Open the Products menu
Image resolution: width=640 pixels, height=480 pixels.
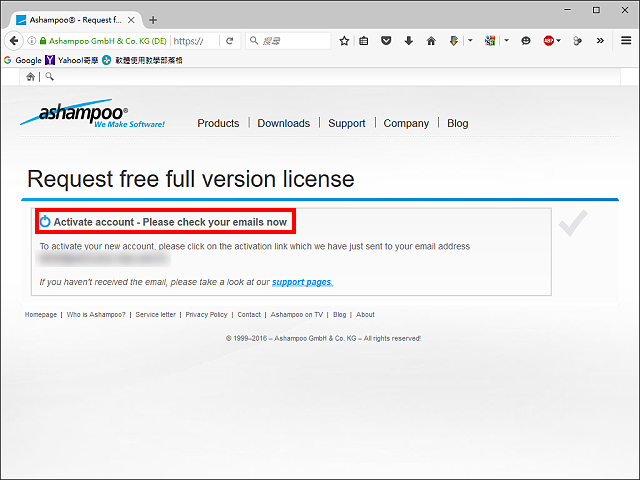218,123
